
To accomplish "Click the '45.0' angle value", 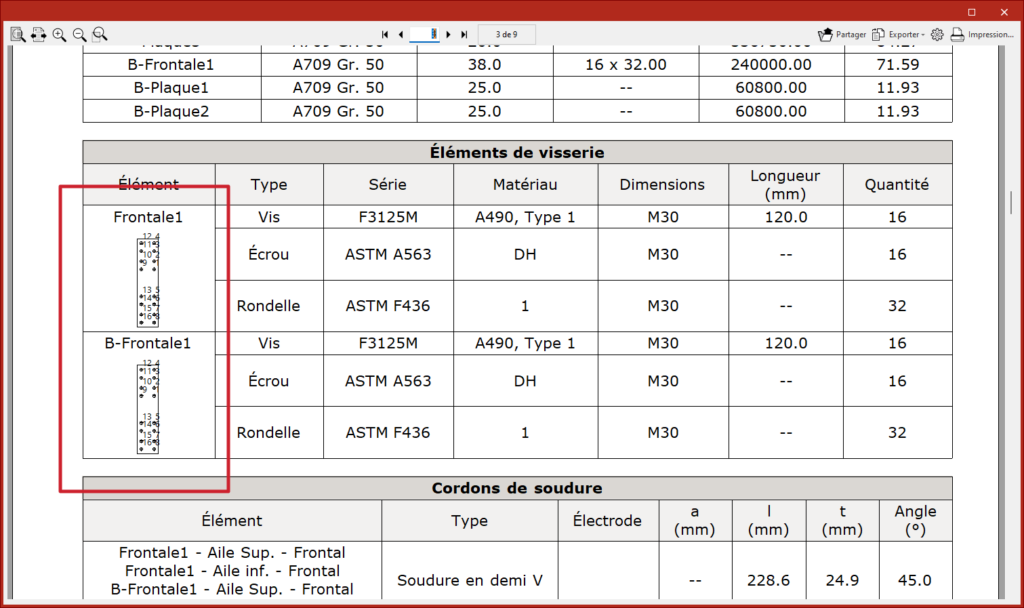I will 915,580.
